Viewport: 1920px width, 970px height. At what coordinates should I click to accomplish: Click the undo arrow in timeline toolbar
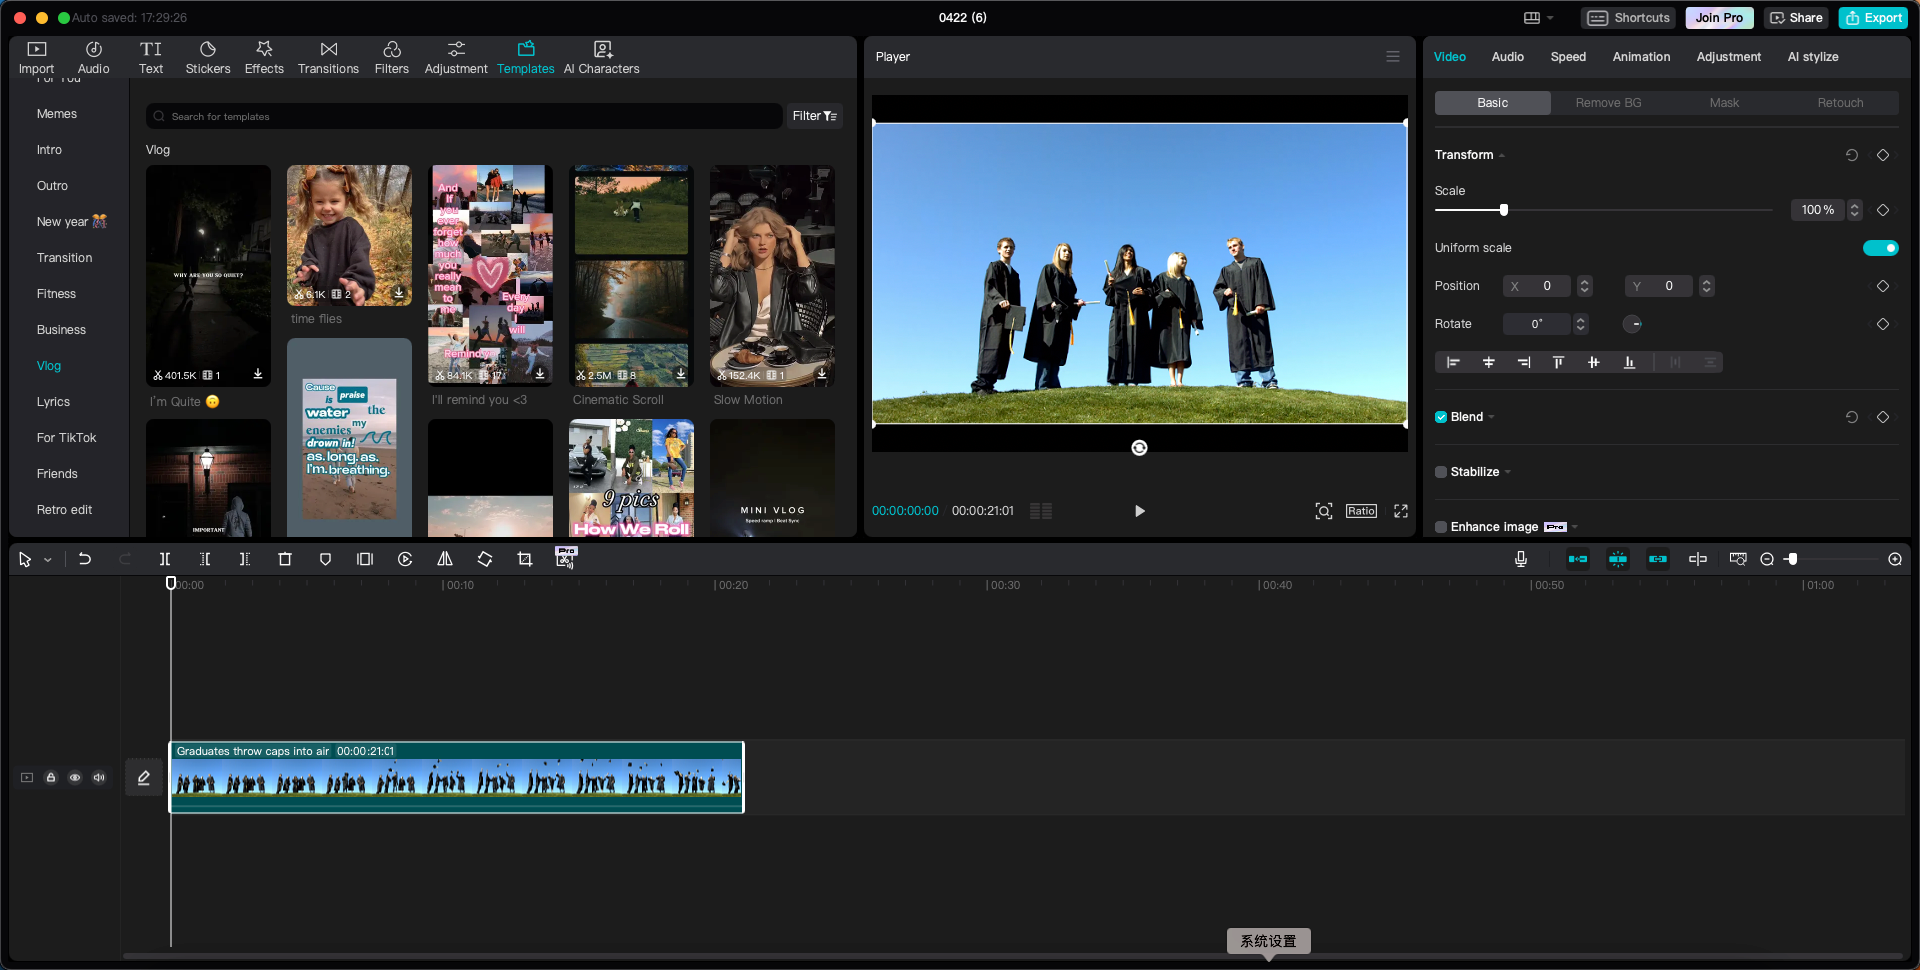[x=85, y=559]
